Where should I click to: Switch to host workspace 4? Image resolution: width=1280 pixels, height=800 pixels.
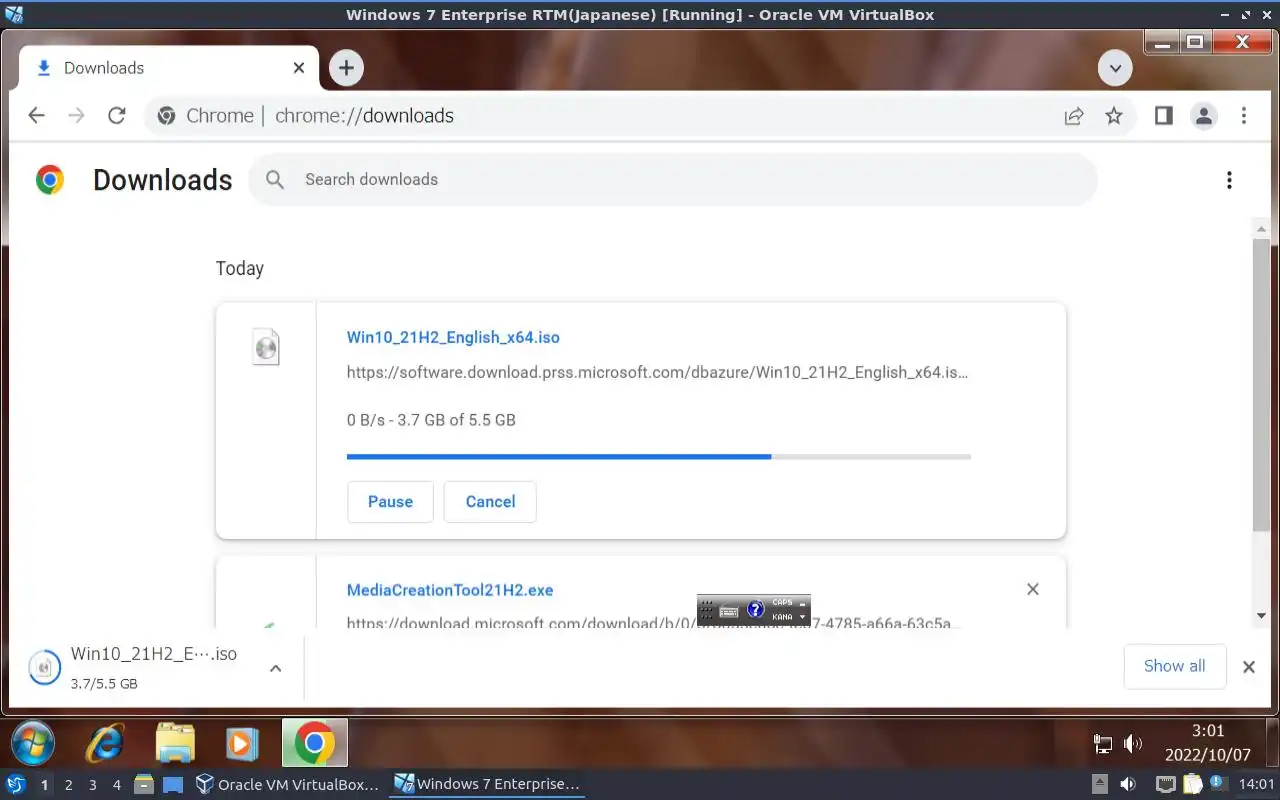(117, 785)
